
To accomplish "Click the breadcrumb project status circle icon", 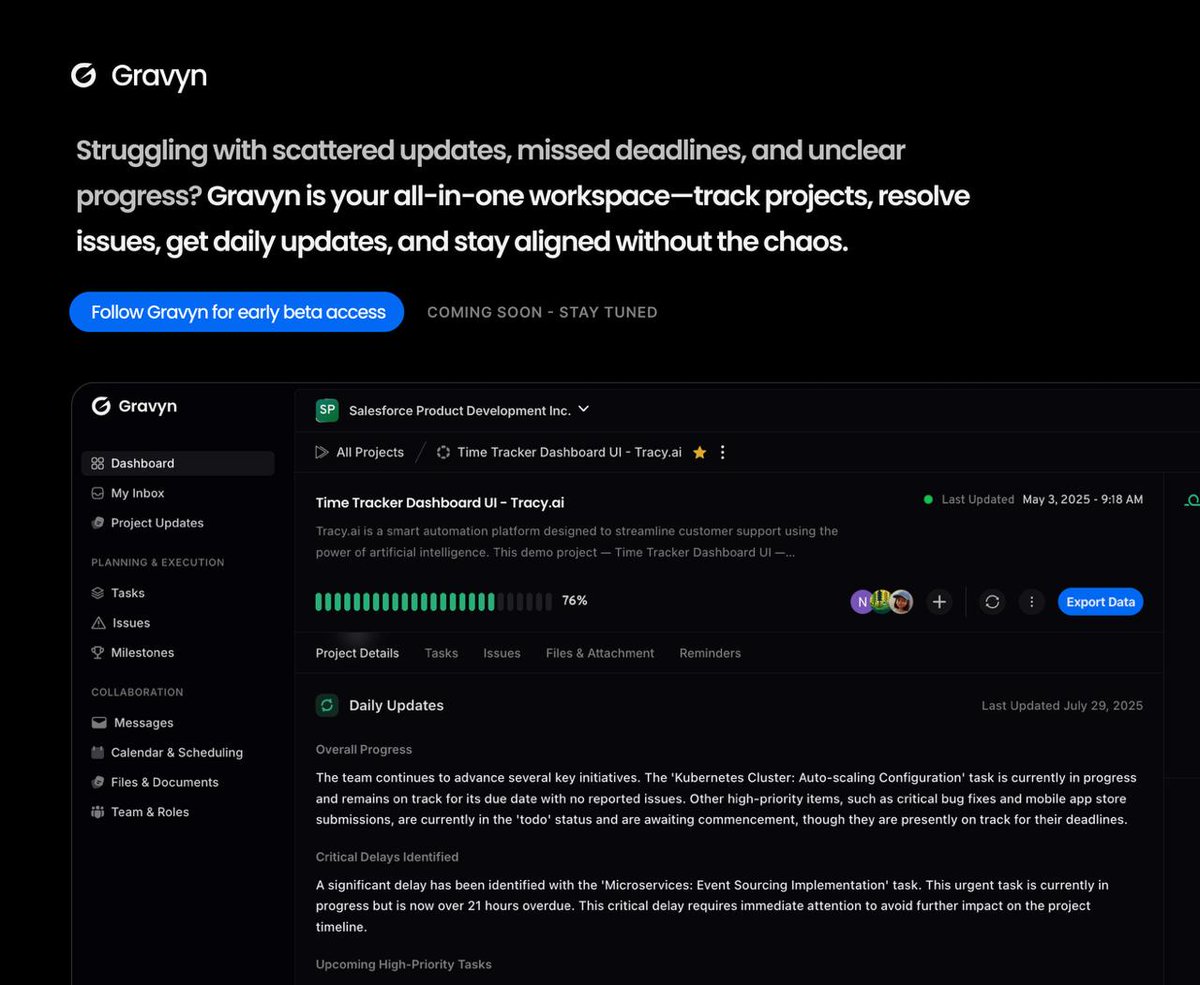I will tap(443, 452).
